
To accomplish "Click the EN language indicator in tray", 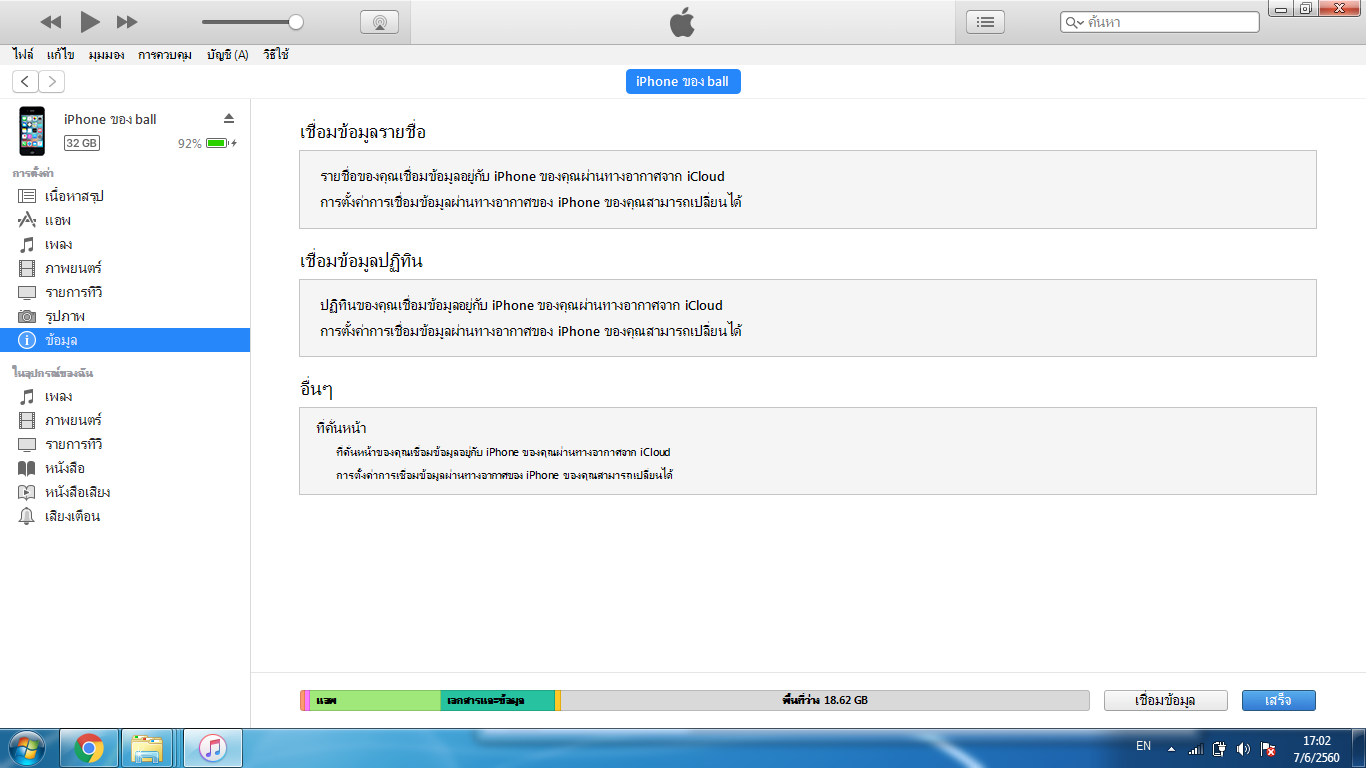I will pos(1144,746).
